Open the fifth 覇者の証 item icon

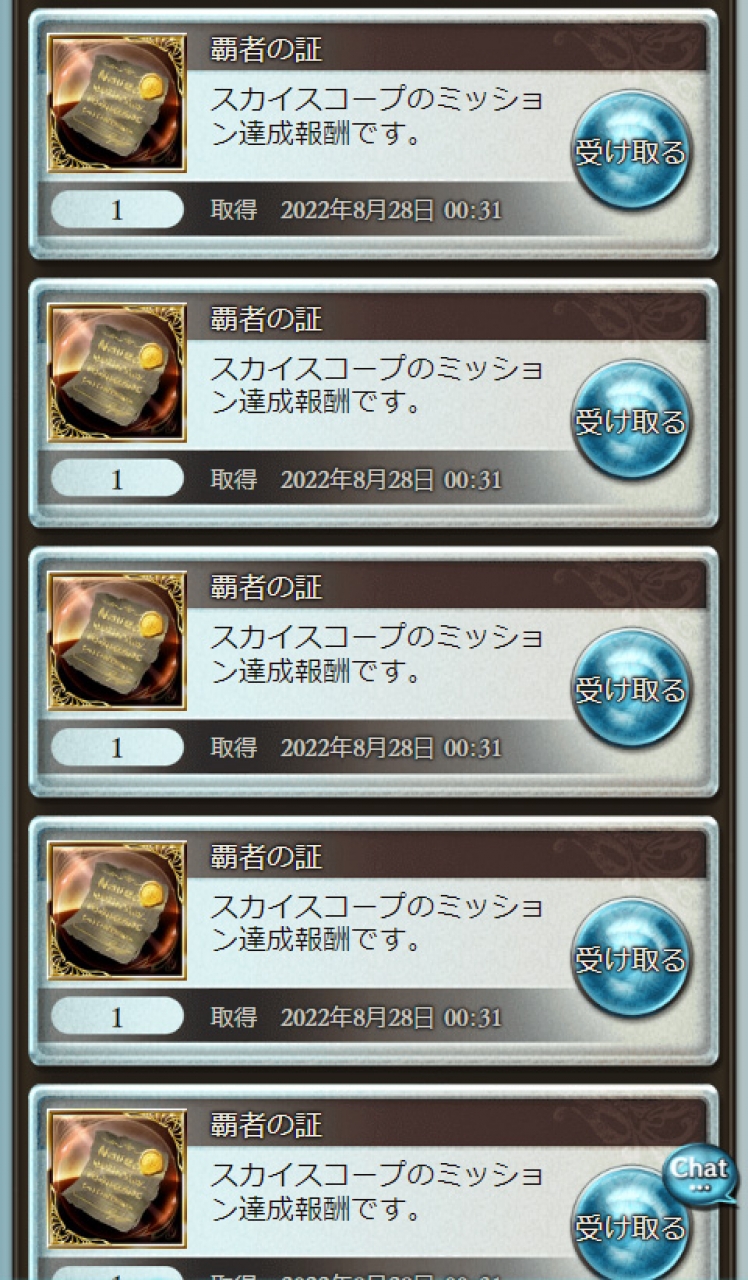click(x=117, y=1179)
